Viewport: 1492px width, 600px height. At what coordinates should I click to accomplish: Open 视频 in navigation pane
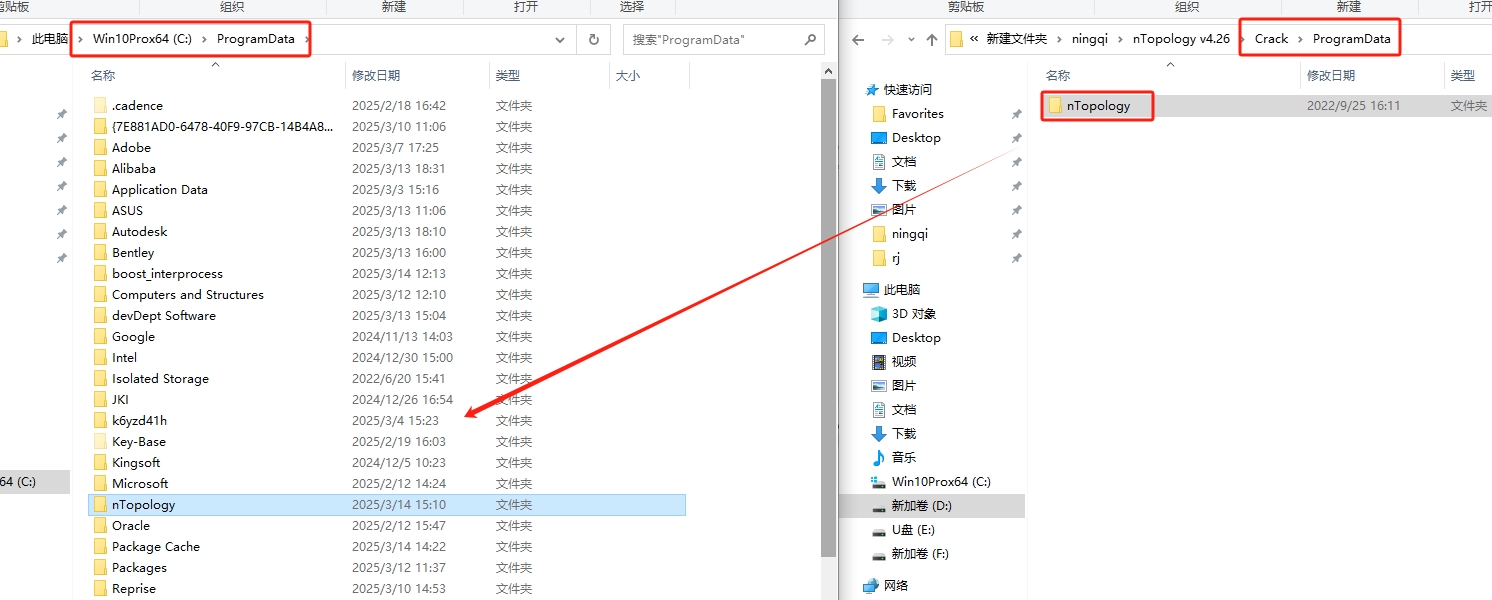pyautogui.click(x=903, y=361)
